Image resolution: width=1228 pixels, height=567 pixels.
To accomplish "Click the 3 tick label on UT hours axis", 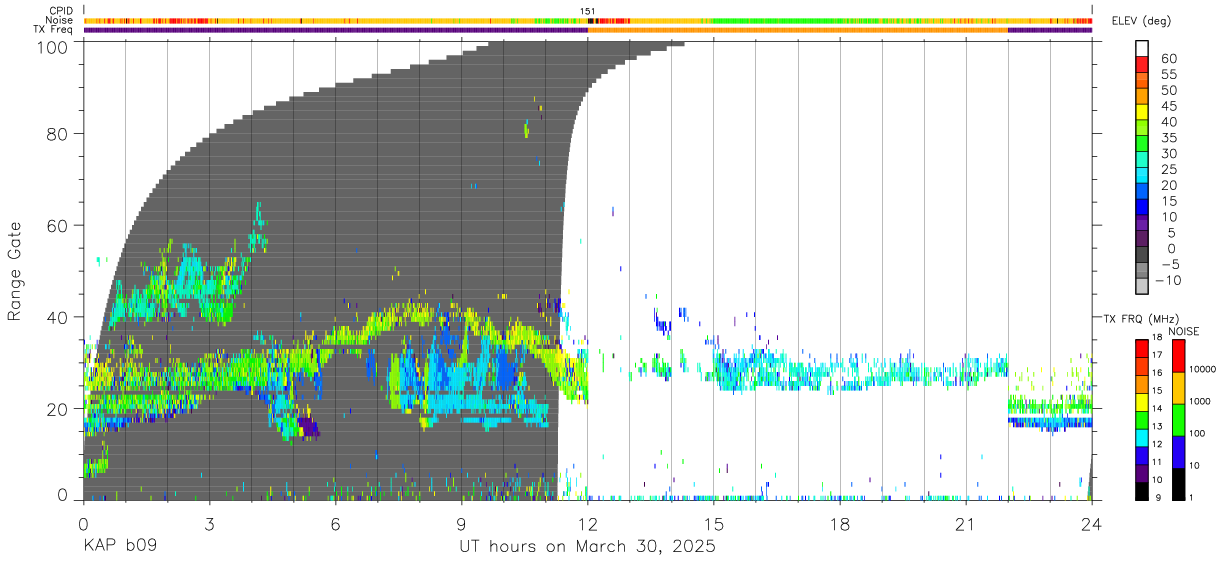I will point(209,525).
